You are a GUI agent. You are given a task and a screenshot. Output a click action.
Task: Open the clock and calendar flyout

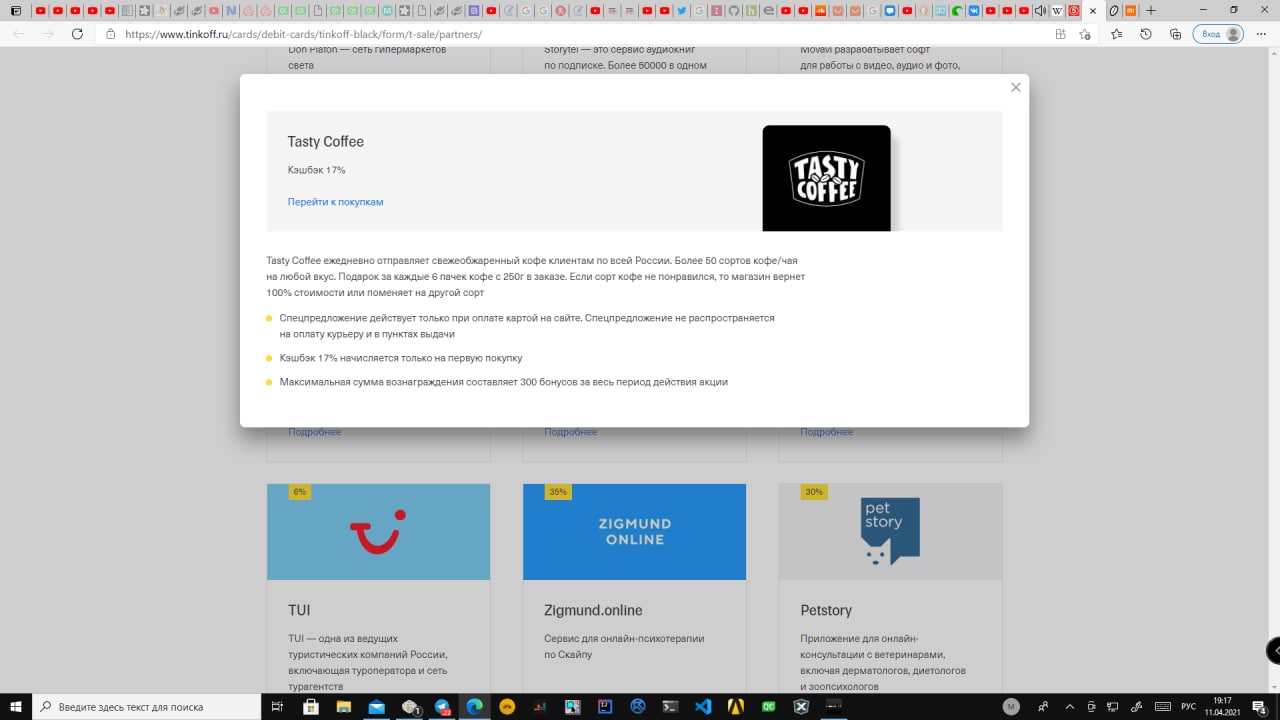(x=1222, y=707)
